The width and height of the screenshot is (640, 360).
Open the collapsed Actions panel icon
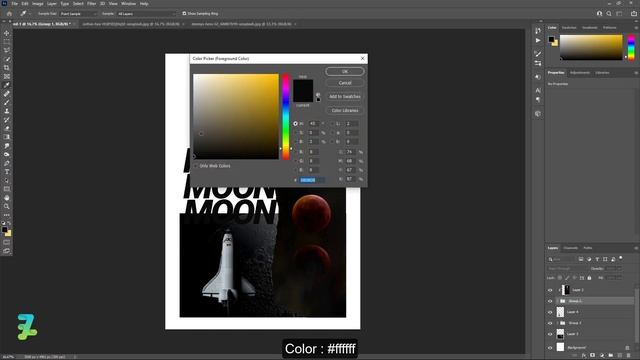coord(538,40)
